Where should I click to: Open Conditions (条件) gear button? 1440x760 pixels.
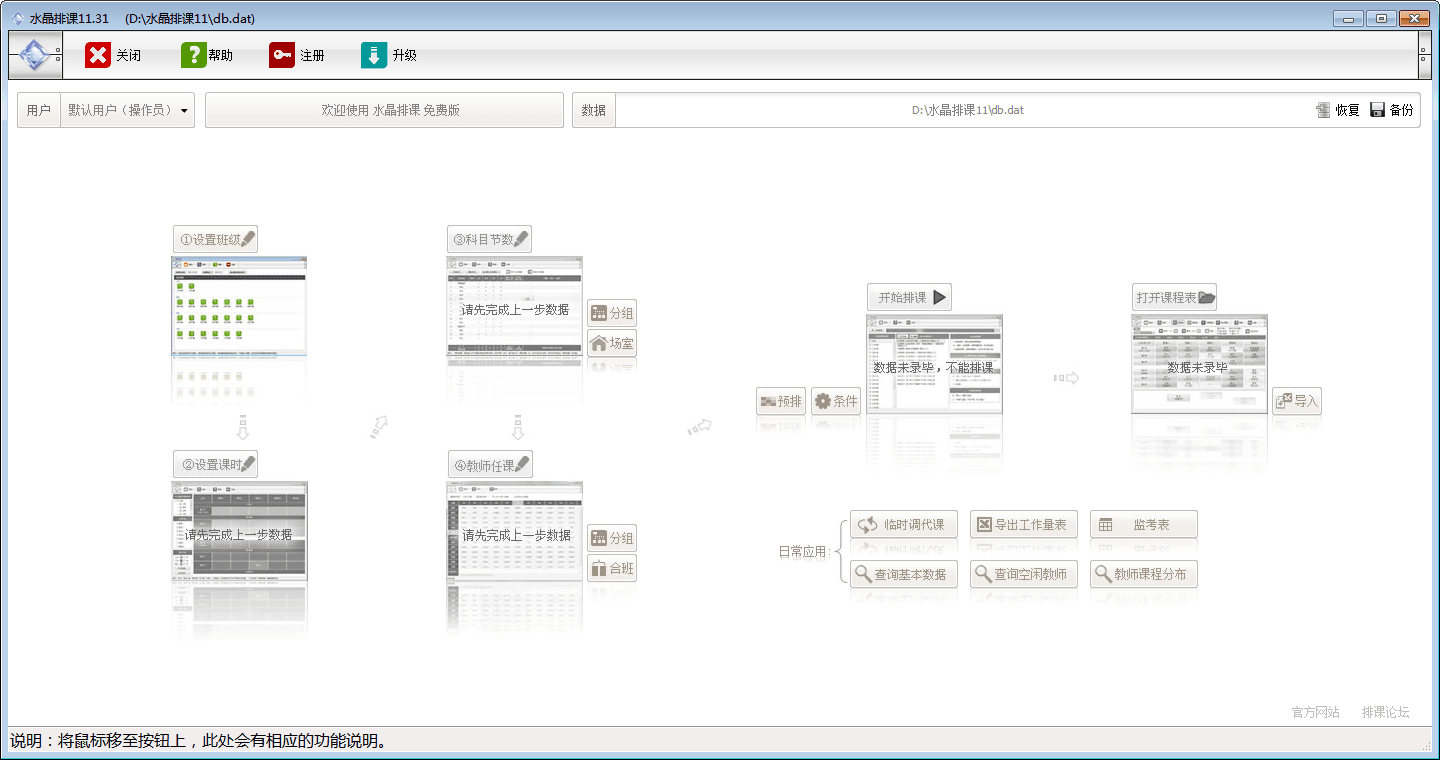(x=836, y=401)
